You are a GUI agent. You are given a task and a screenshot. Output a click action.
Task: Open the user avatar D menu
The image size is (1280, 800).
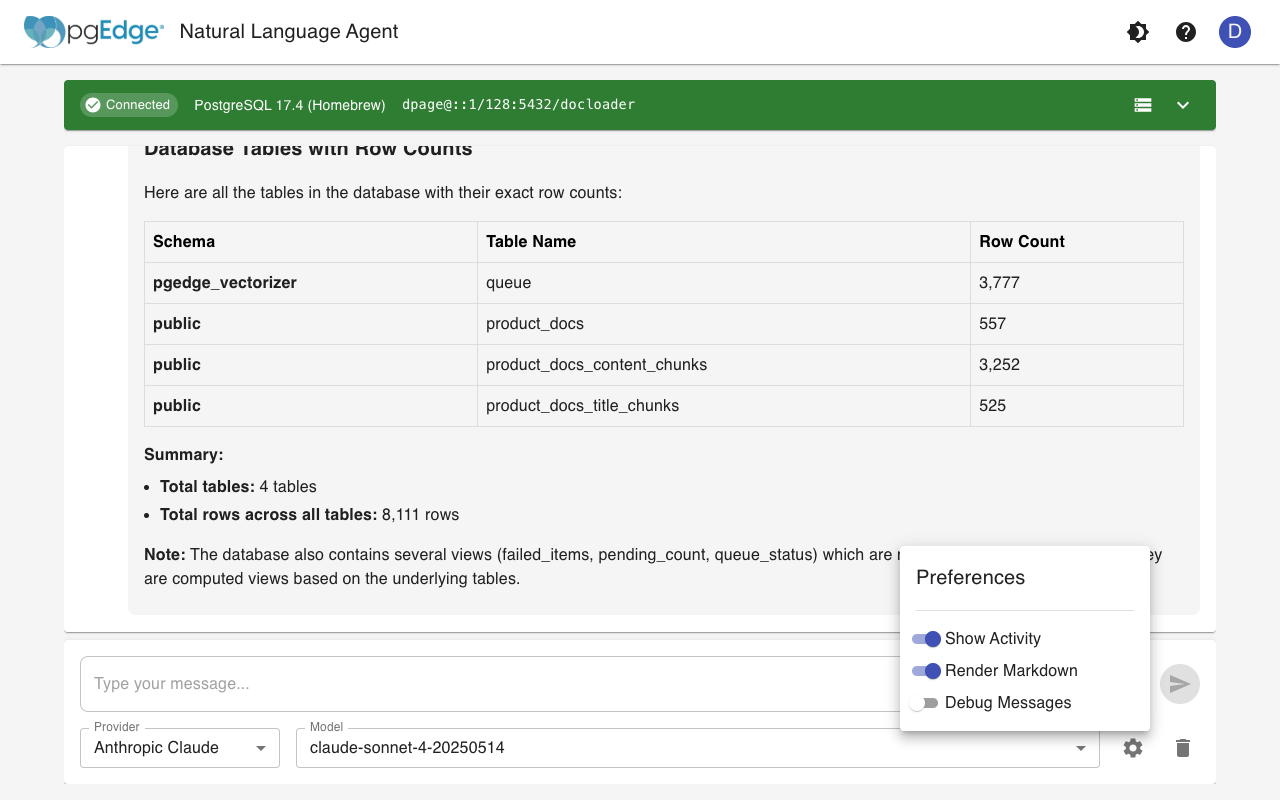(x=1234, y=32)
